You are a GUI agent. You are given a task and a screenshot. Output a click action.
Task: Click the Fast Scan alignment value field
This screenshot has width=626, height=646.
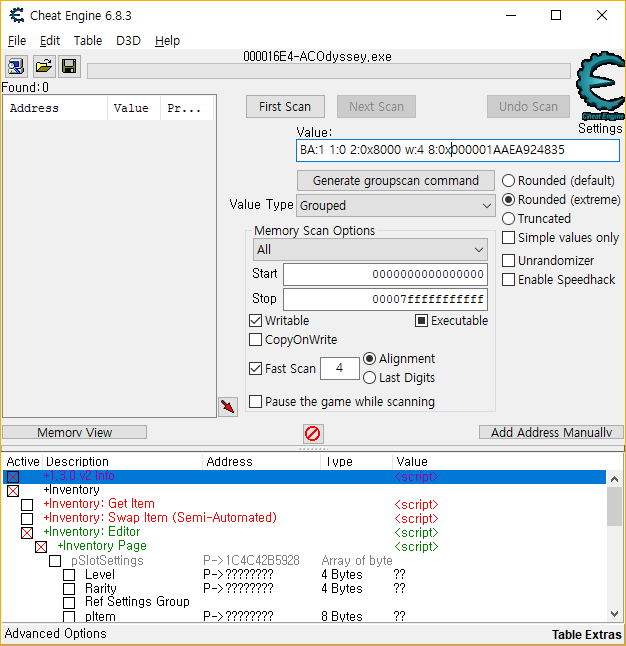coord(340,368)
